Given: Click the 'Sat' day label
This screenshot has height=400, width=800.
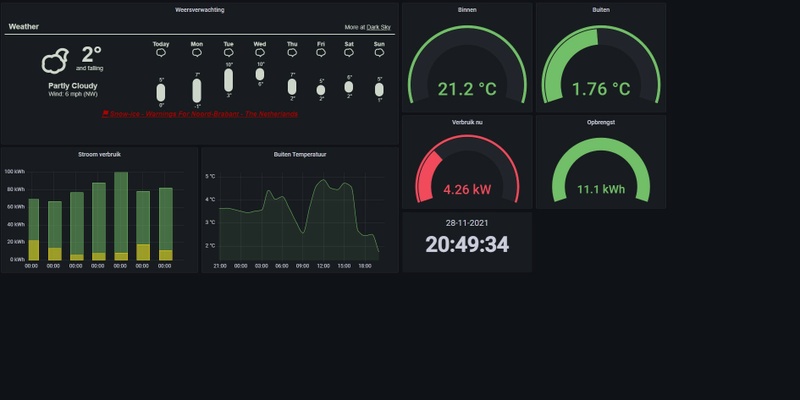Looking at the screenshot, I should pyautogui.click(x=349, y=44).
